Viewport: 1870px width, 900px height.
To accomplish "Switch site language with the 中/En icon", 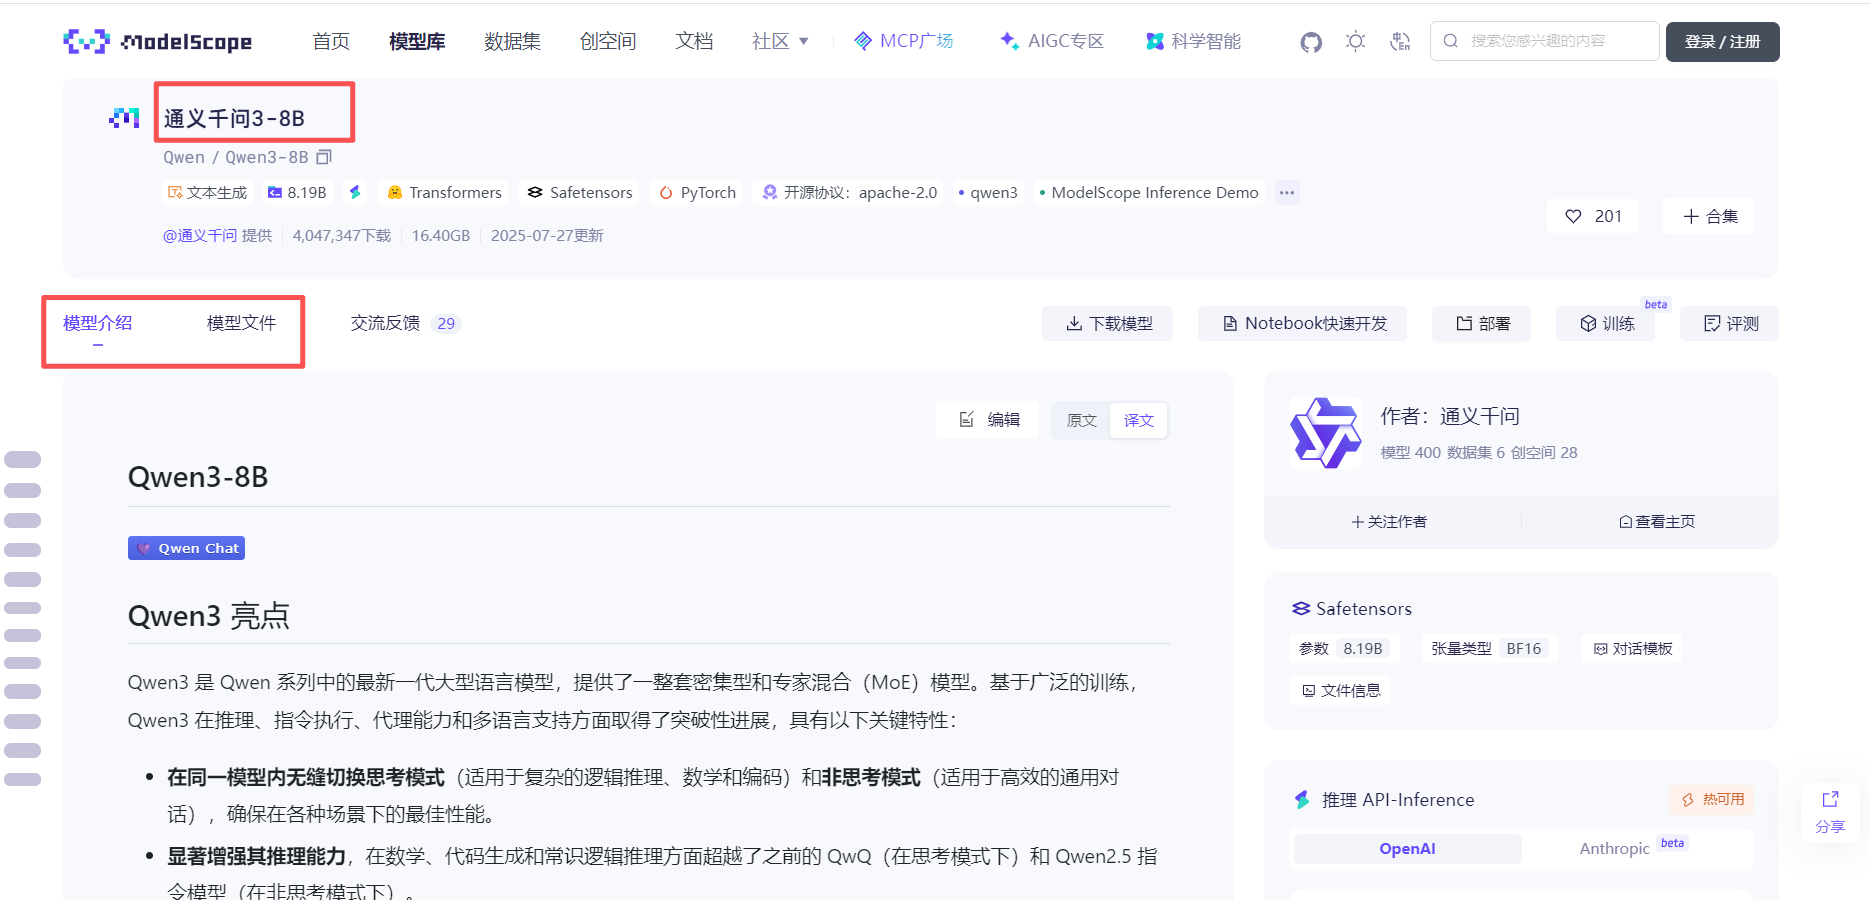I will tap(1400, 41).
